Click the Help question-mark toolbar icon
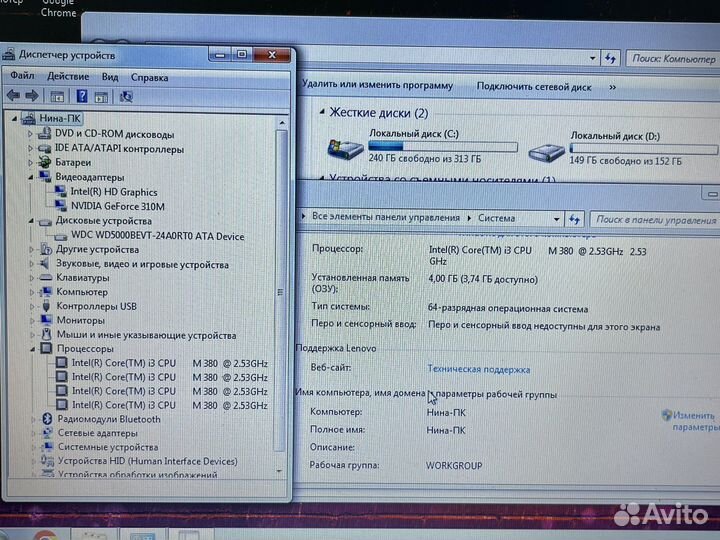The width and height of the screenshot is (720, 540). (82, 96)
